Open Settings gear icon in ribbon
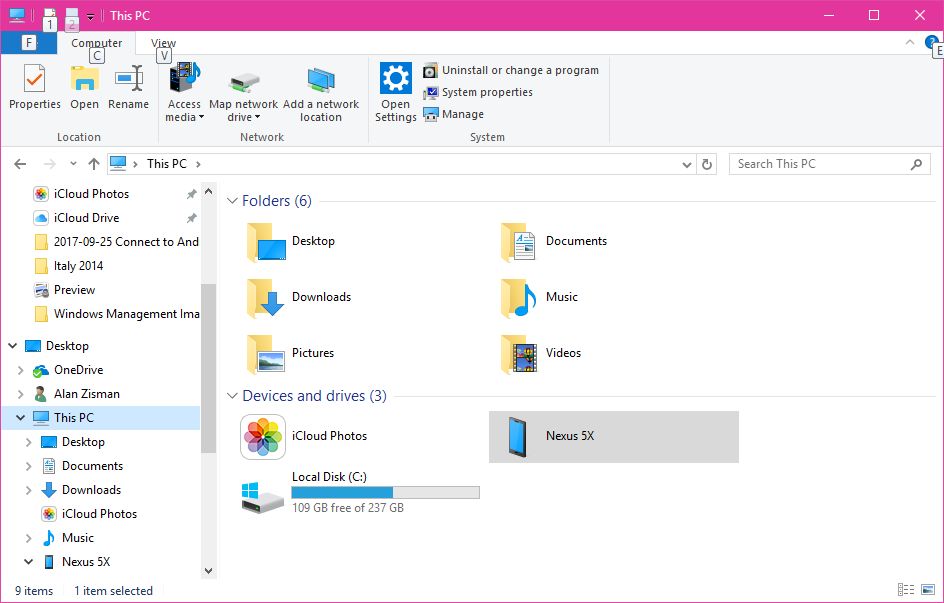This screenshot has height=603, width=944. pos(395,91)
